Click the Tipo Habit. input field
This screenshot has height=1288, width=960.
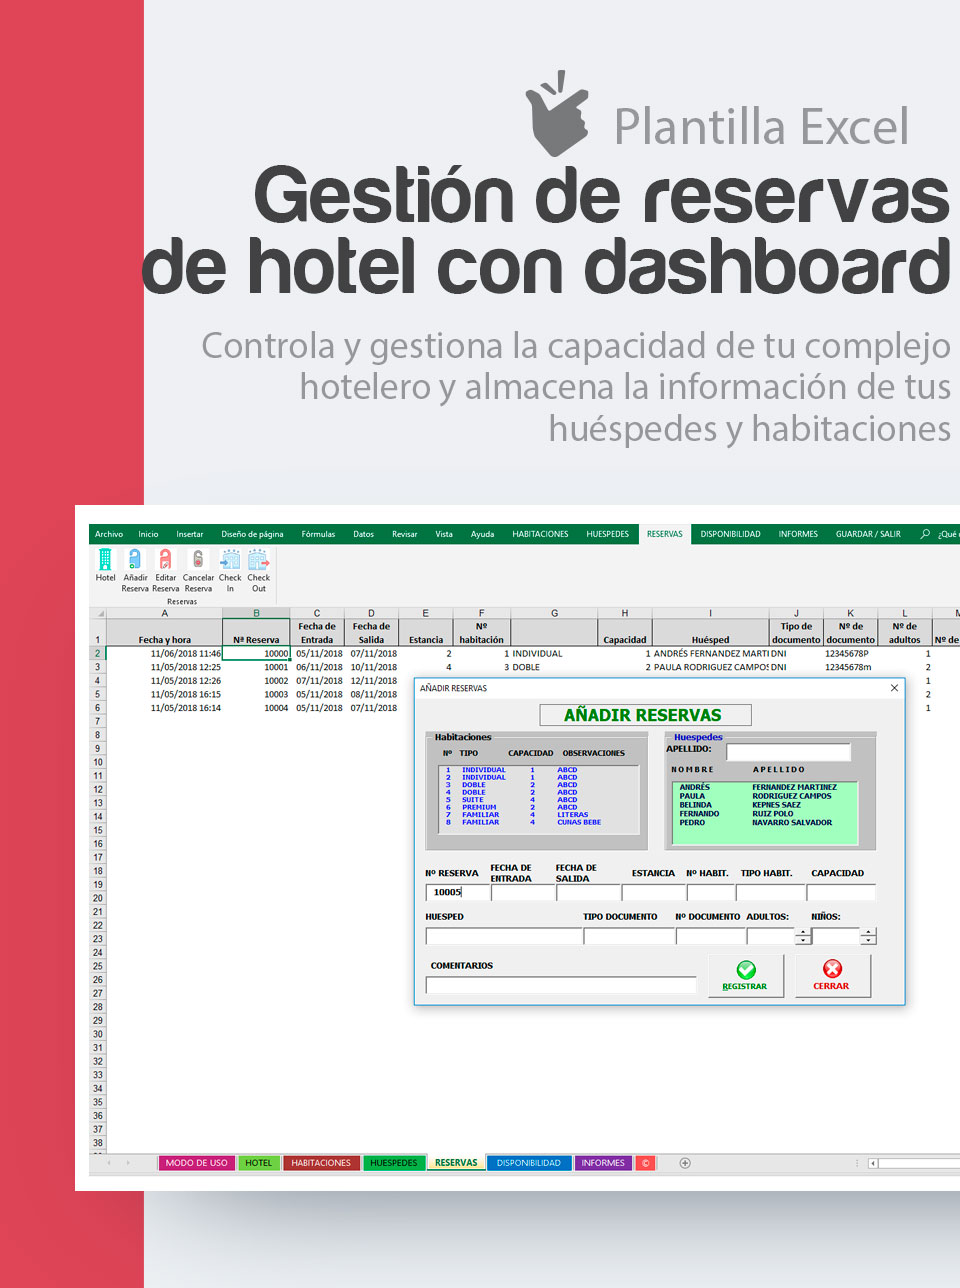click(770, 892)
